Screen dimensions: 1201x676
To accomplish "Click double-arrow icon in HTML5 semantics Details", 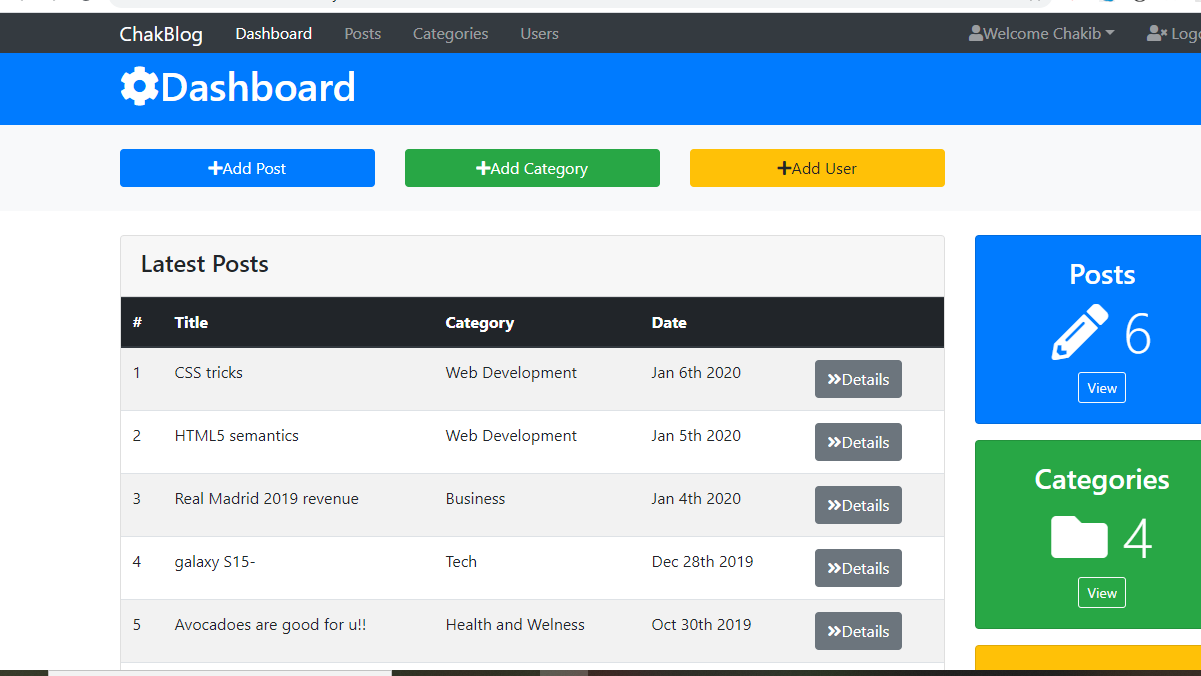I will (x=834, y=443).
